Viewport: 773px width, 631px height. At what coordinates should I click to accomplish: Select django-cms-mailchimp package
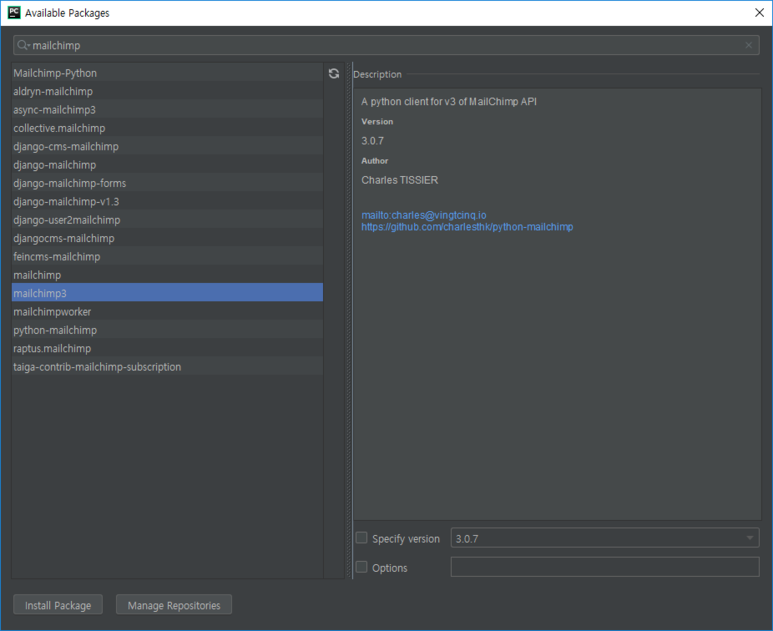167,146
